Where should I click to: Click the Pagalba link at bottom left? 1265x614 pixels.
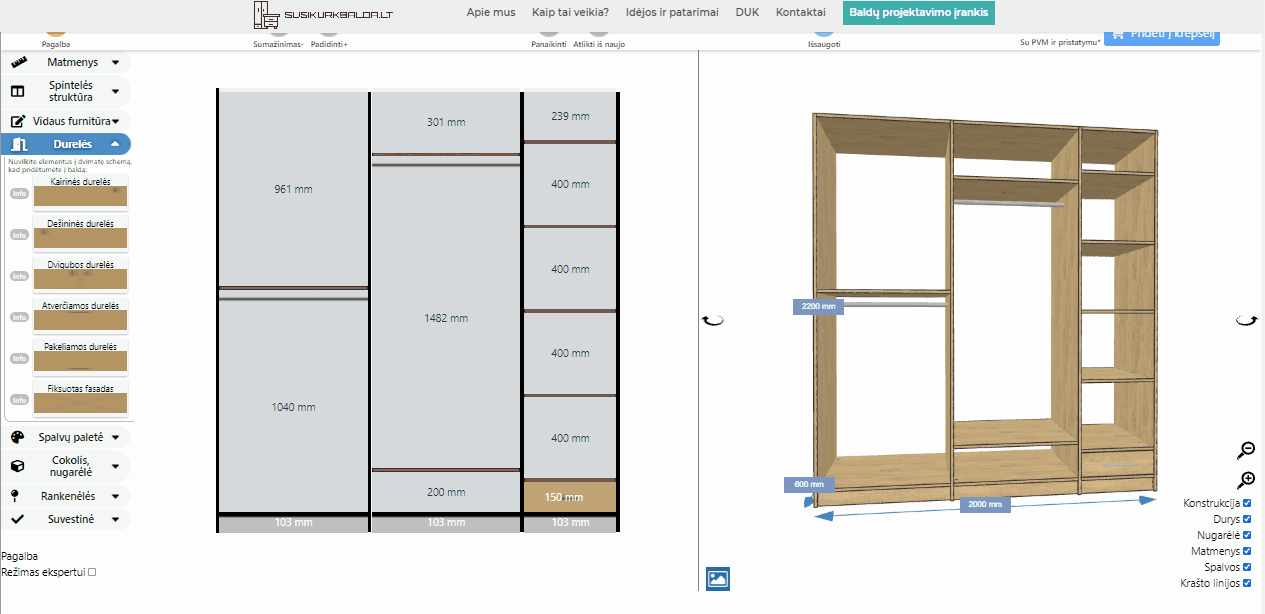click(x=21, y=555)
